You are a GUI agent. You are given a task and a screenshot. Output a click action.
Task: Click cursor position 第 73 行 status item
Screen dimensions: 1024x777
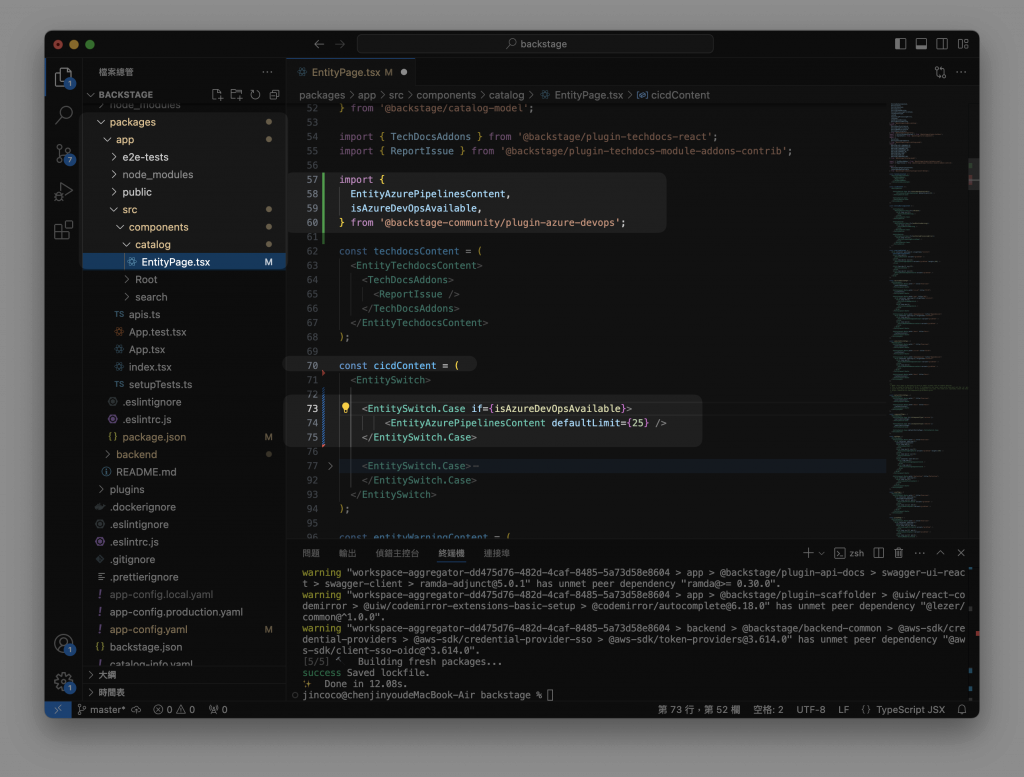pyautogui.click(x=699, y=710)
